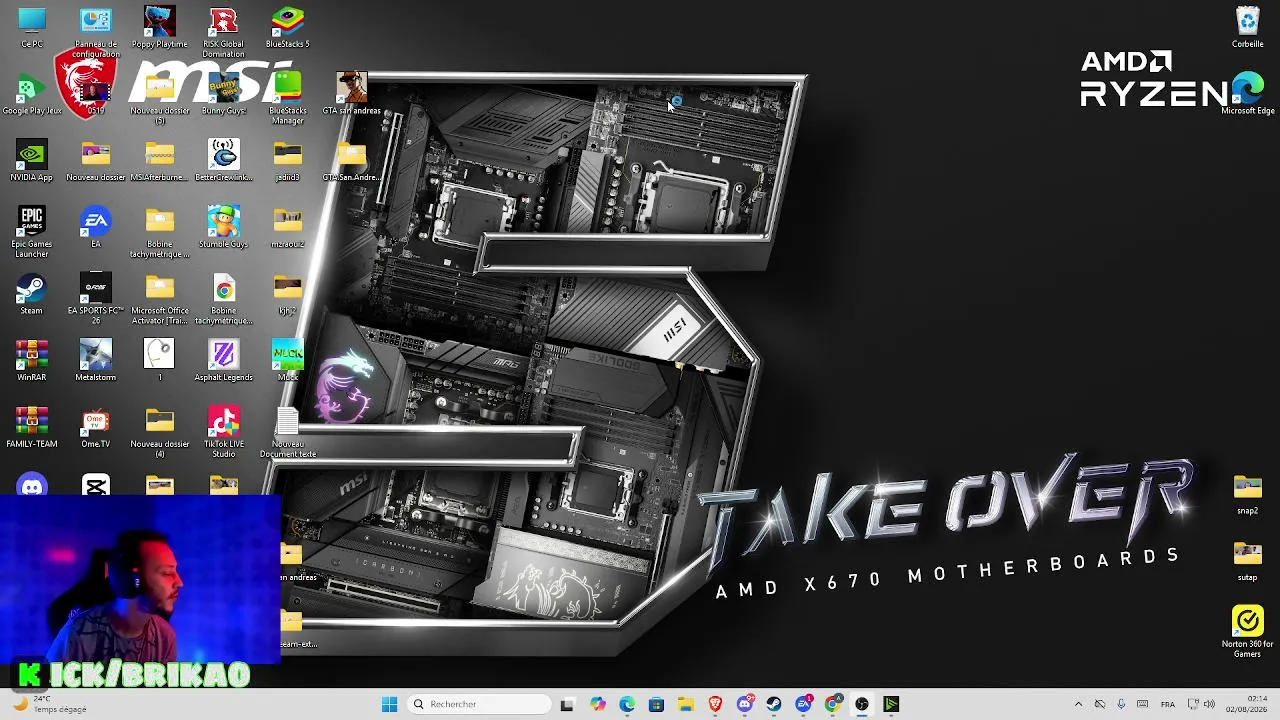Select the Epic Games Launcher icon

(32, 232)
